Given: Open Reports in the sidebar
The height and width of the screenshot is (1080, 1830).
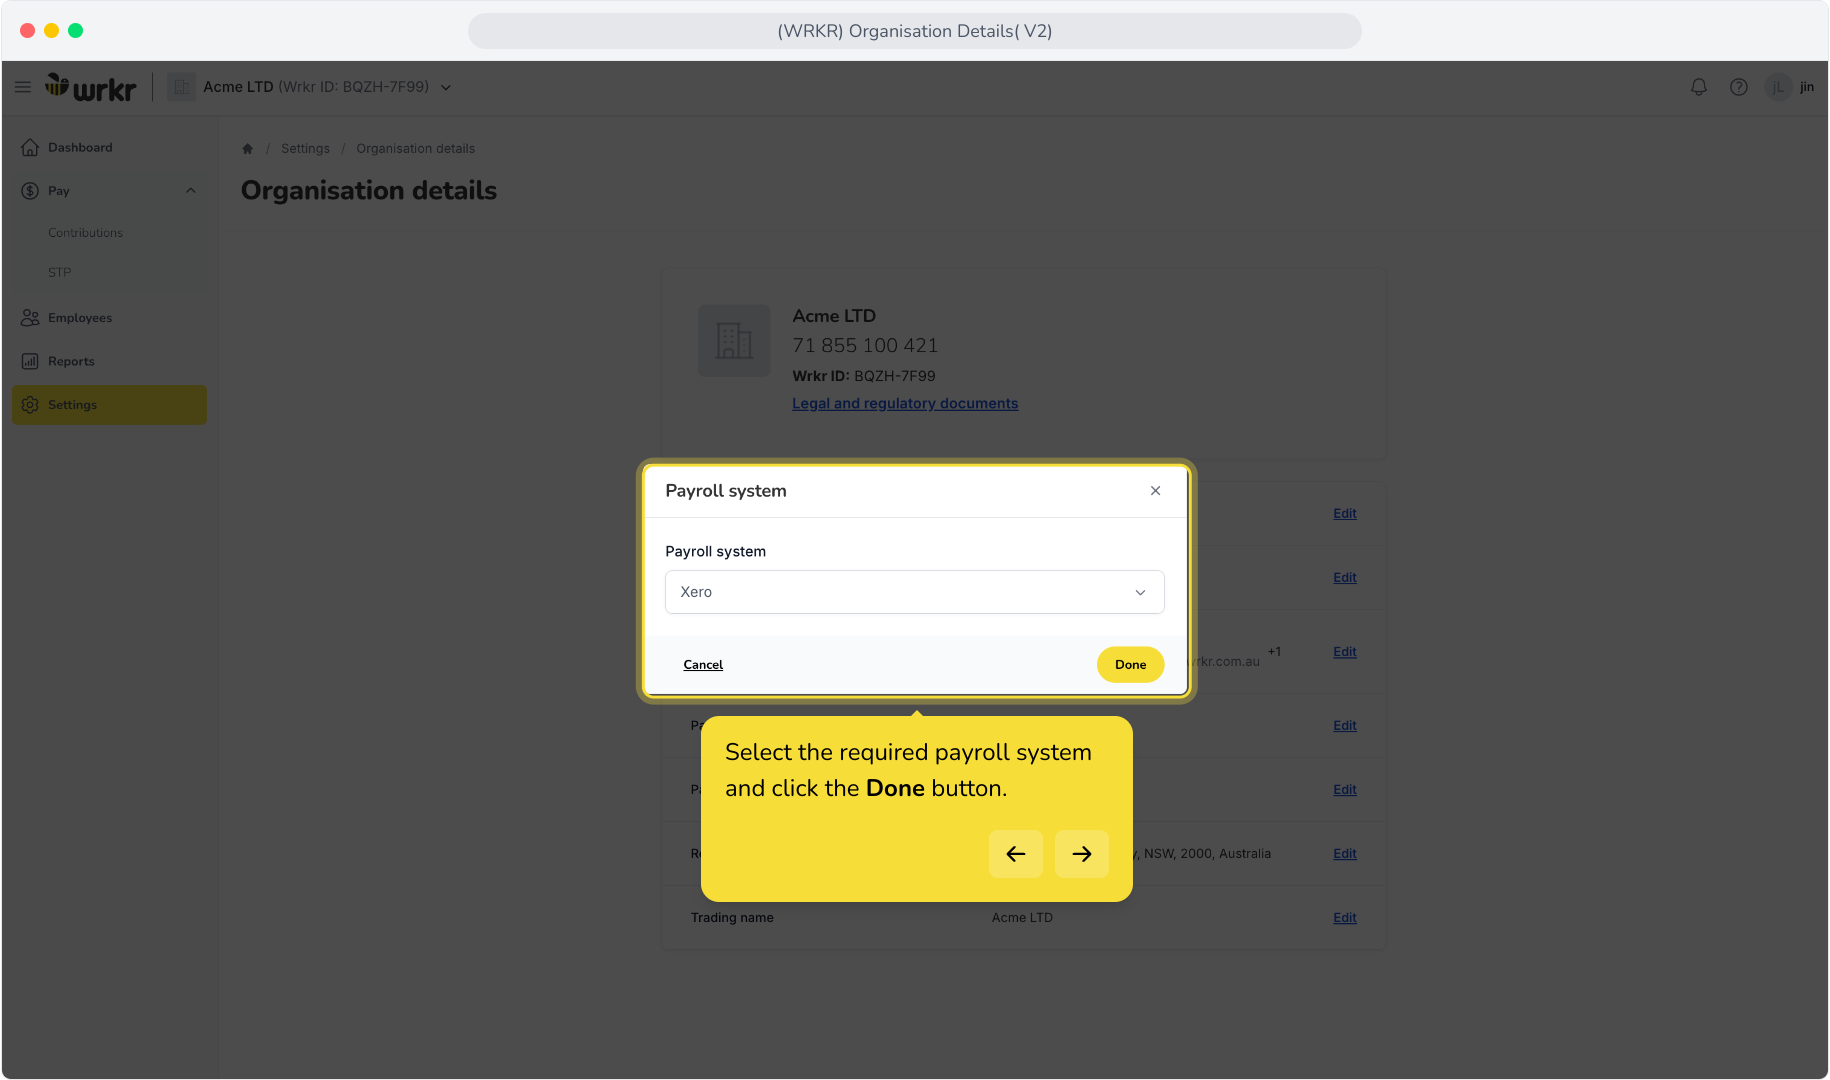Looking at the screenshot, I should 109,362.
